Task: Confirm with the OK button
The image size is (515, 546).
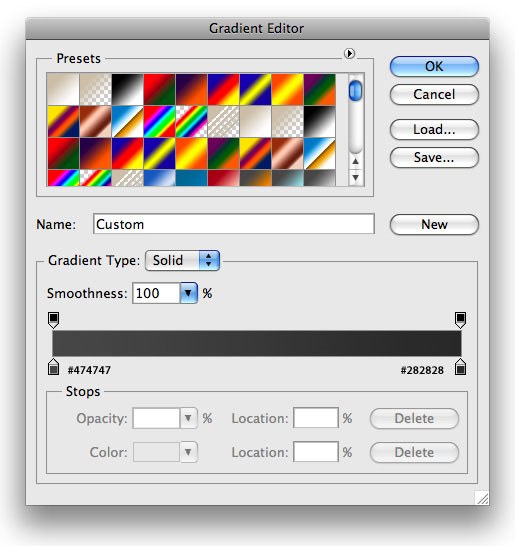Action: coord(434,67)
